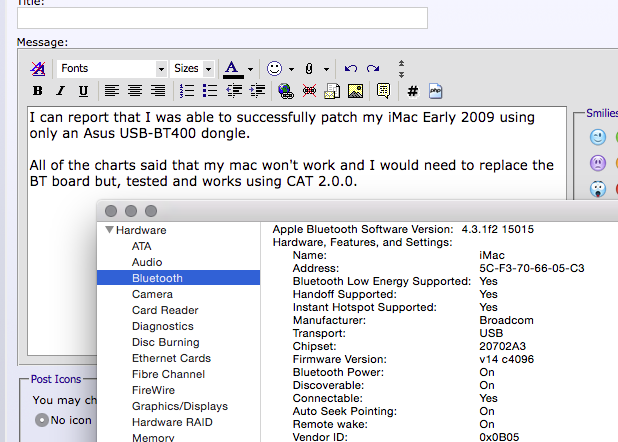Select Graphics/Displays in the sidebar
The height and width of the screenshot is (442, 618).
(x=179, y=406)
